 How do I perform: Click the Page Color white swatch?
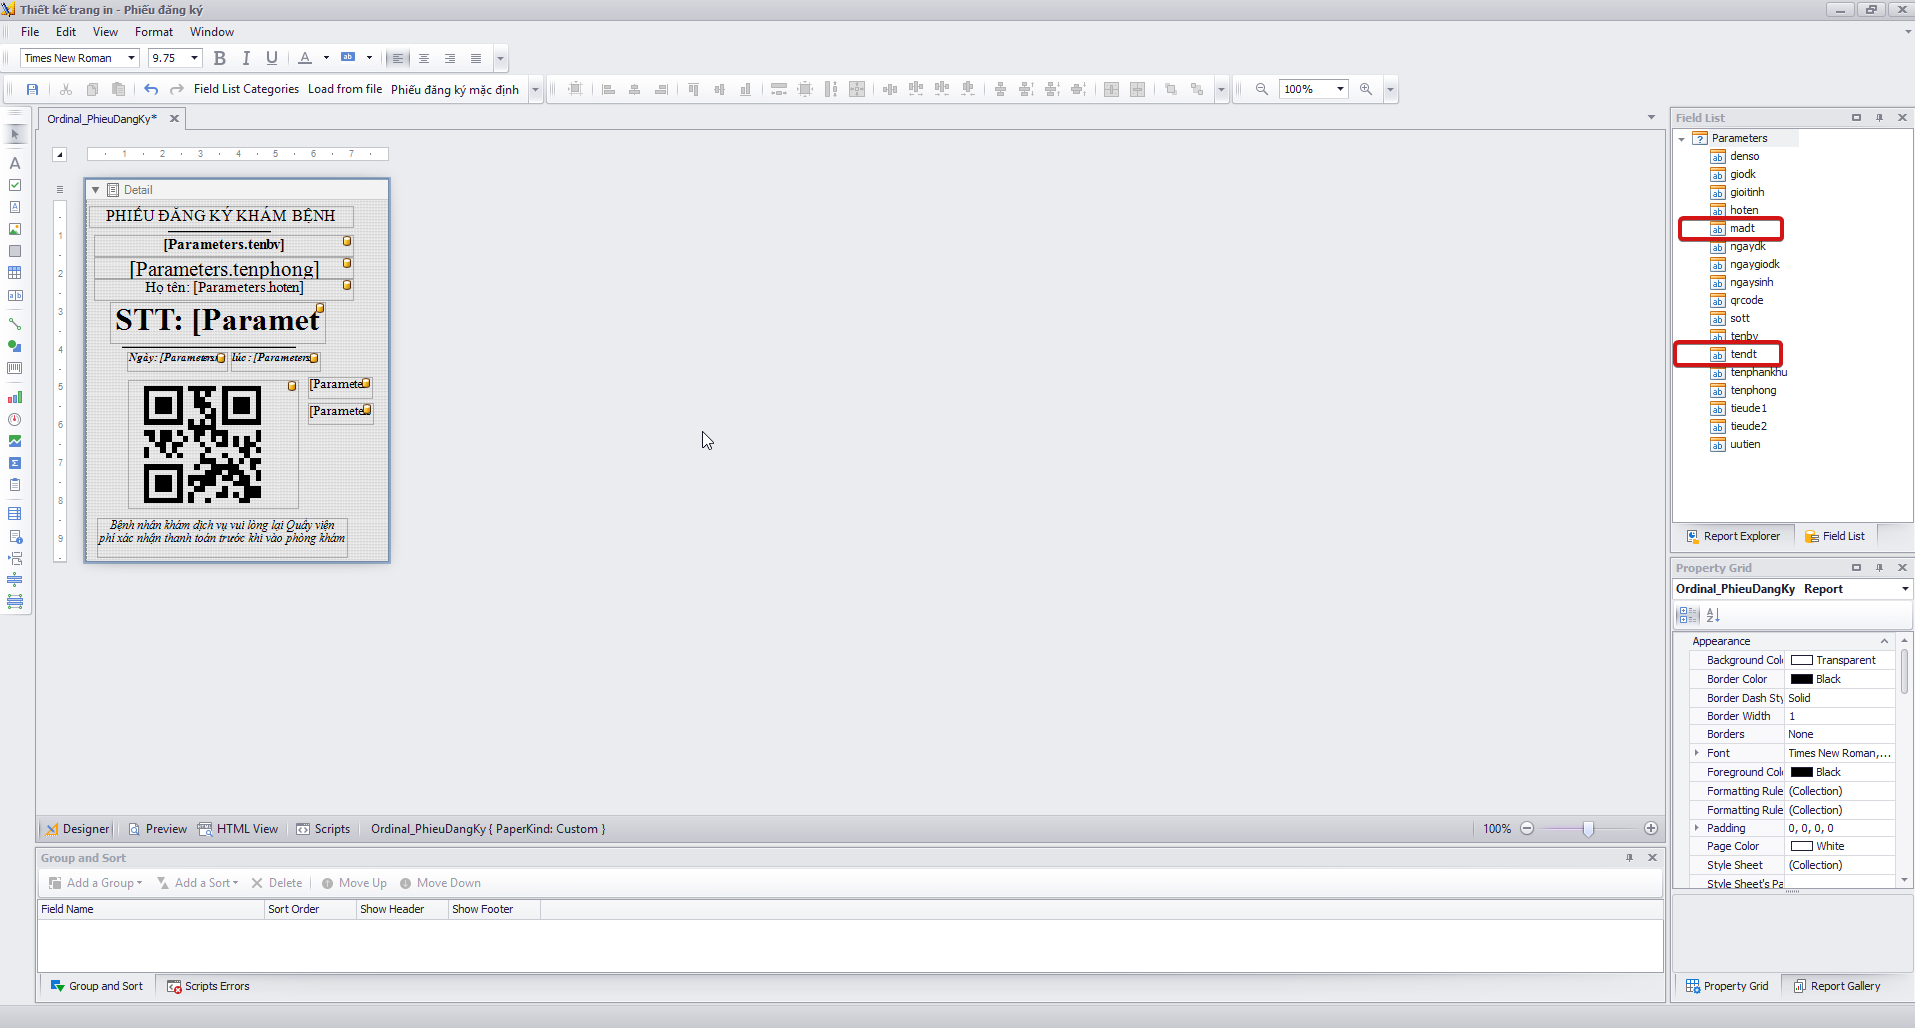point(1802,846)
